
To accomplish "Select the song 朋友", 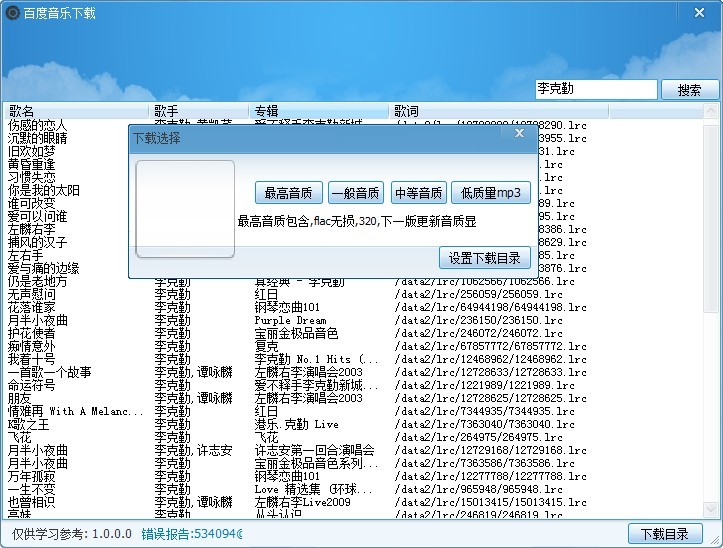I will click(19, 398).
